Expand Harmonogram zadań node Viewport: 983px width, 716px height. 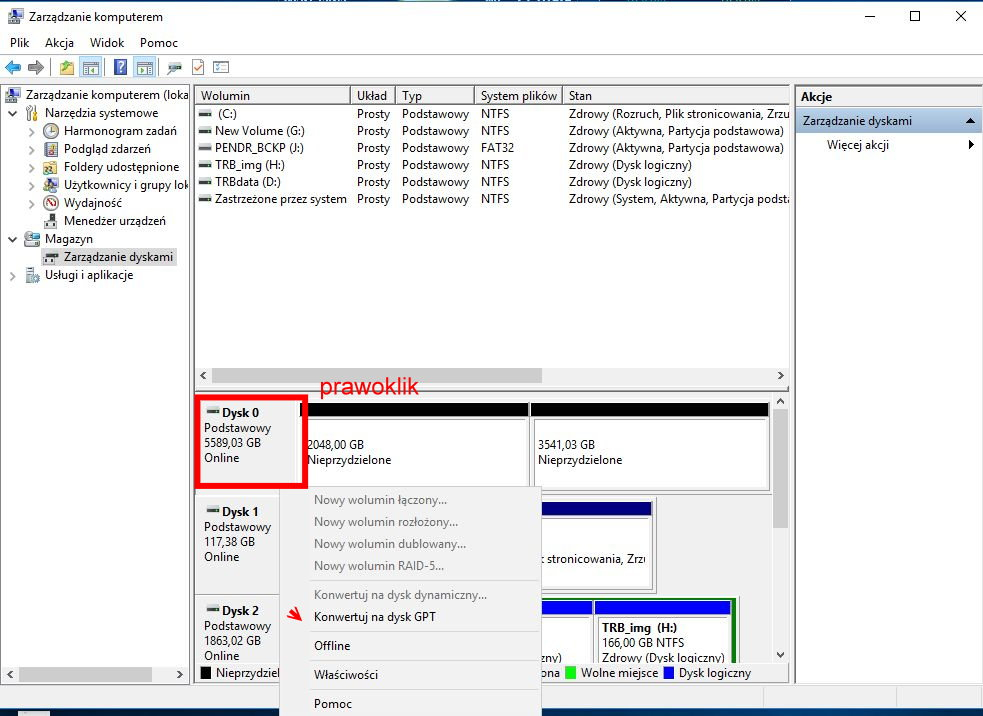tap(31, 132)
